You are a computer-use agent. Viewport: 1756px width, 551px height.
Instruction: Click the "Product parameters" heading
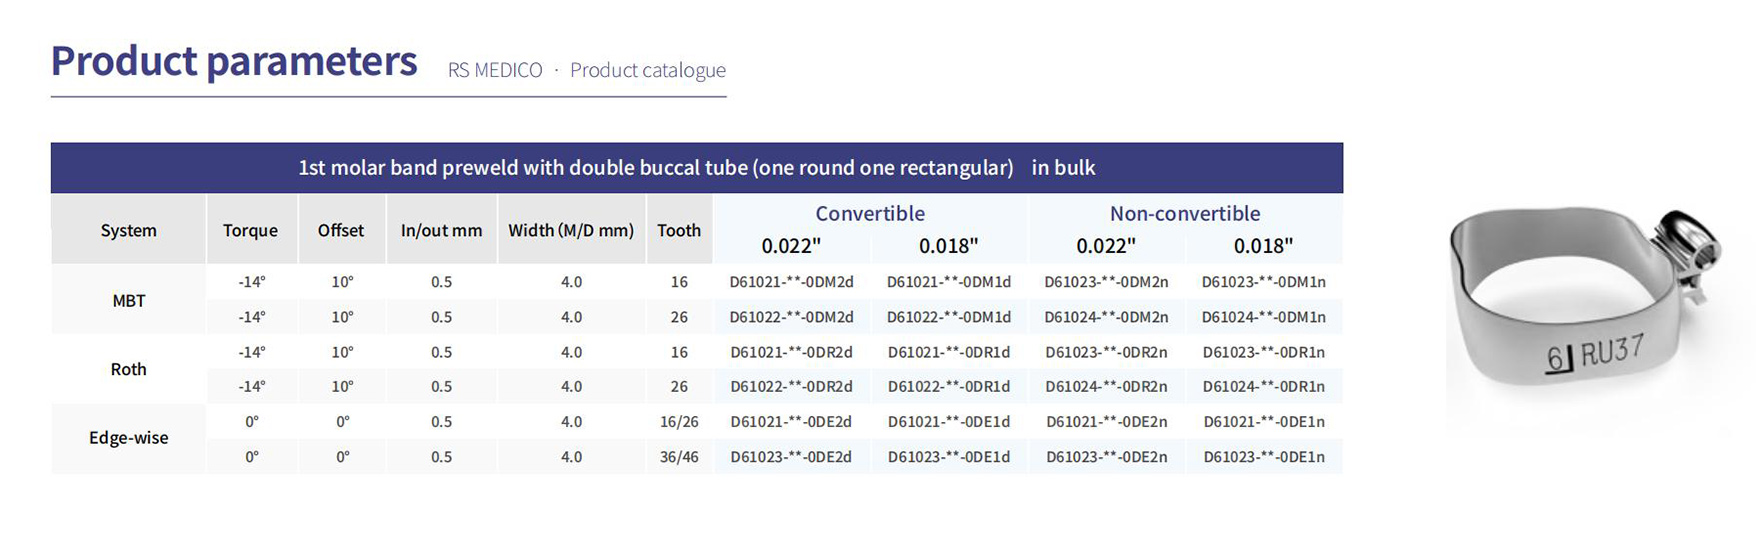point(234,61)
